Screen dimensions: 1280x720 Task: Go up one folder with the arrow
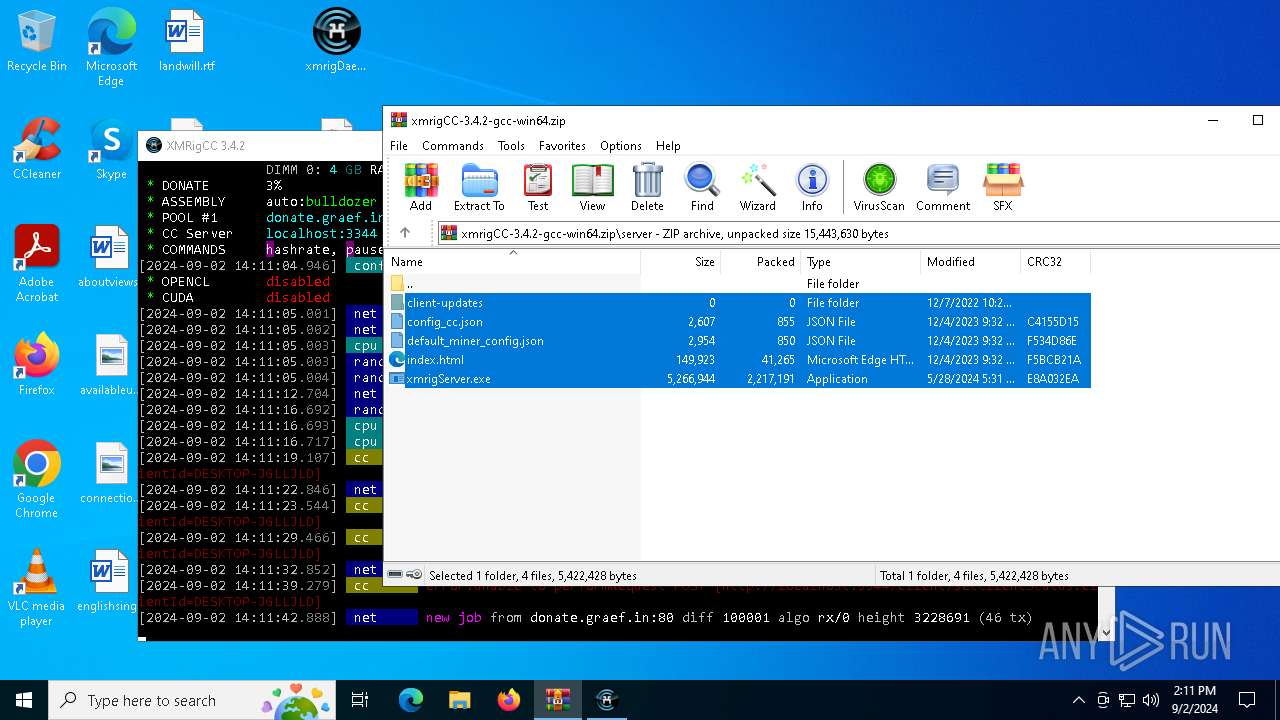pos(405,233)
